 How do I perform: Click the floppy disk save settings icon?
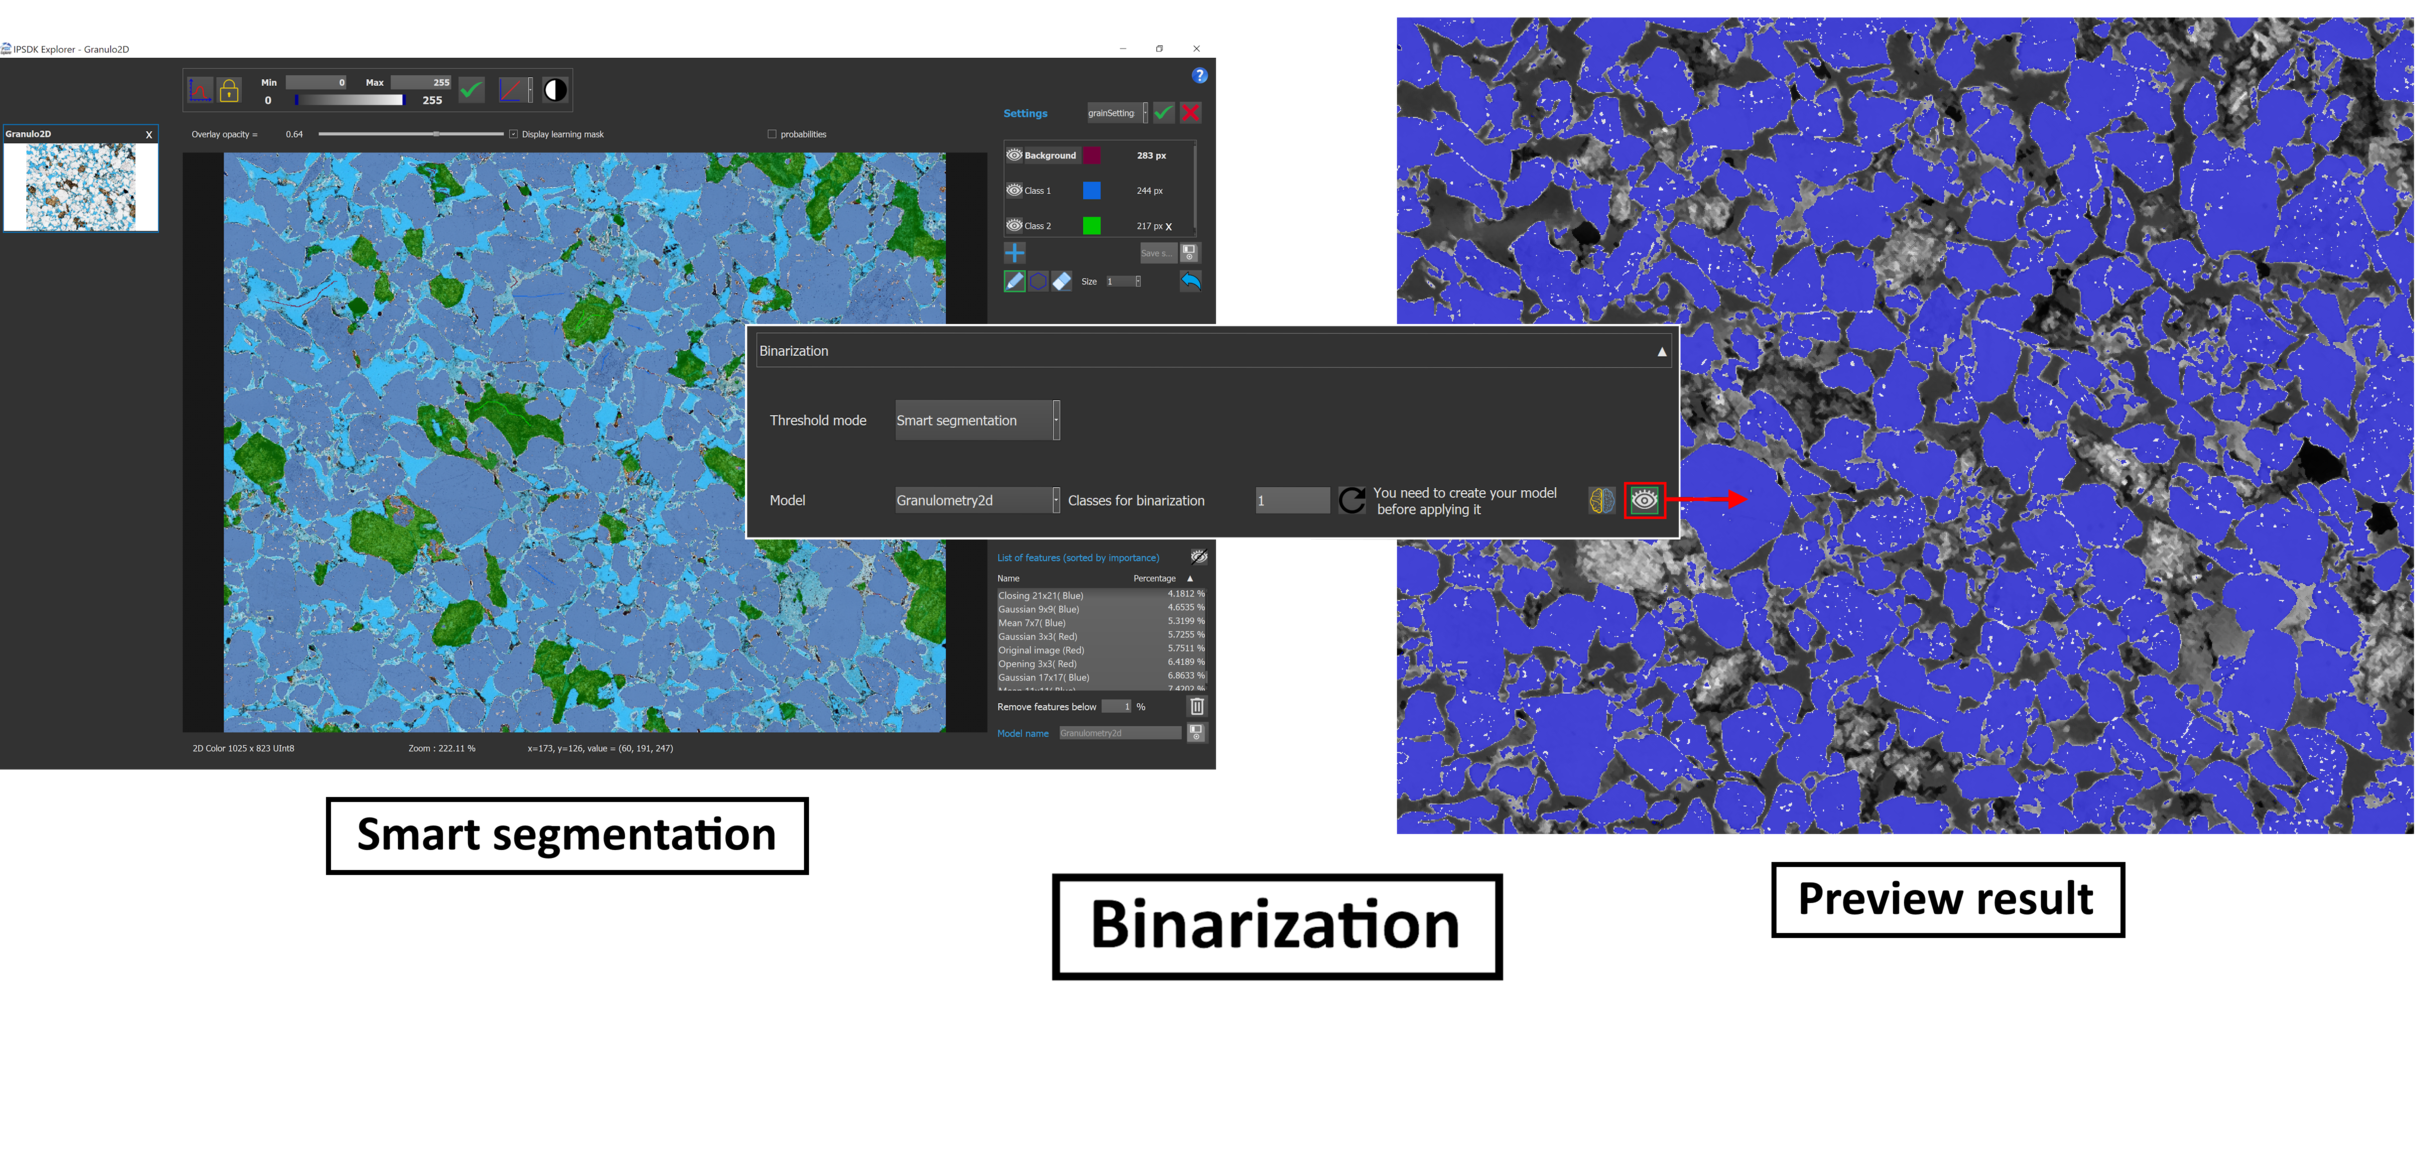coord(1189,252)
